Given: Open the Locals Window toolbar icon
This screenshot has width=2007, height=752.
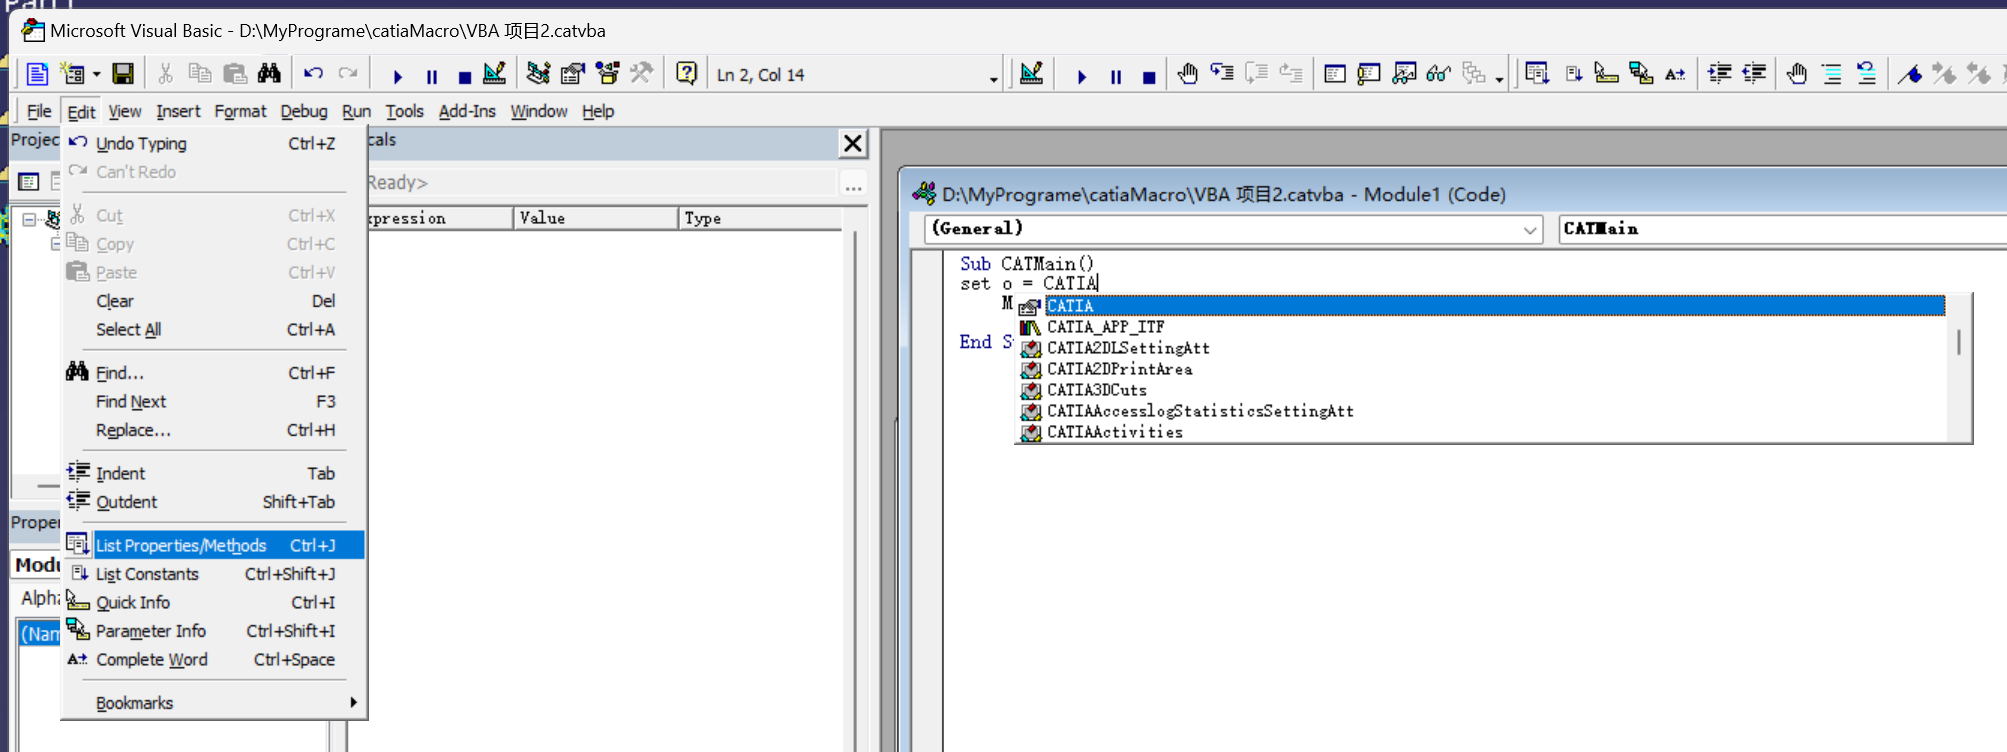Looking at the screenshot, I should tap(1334, 74).
